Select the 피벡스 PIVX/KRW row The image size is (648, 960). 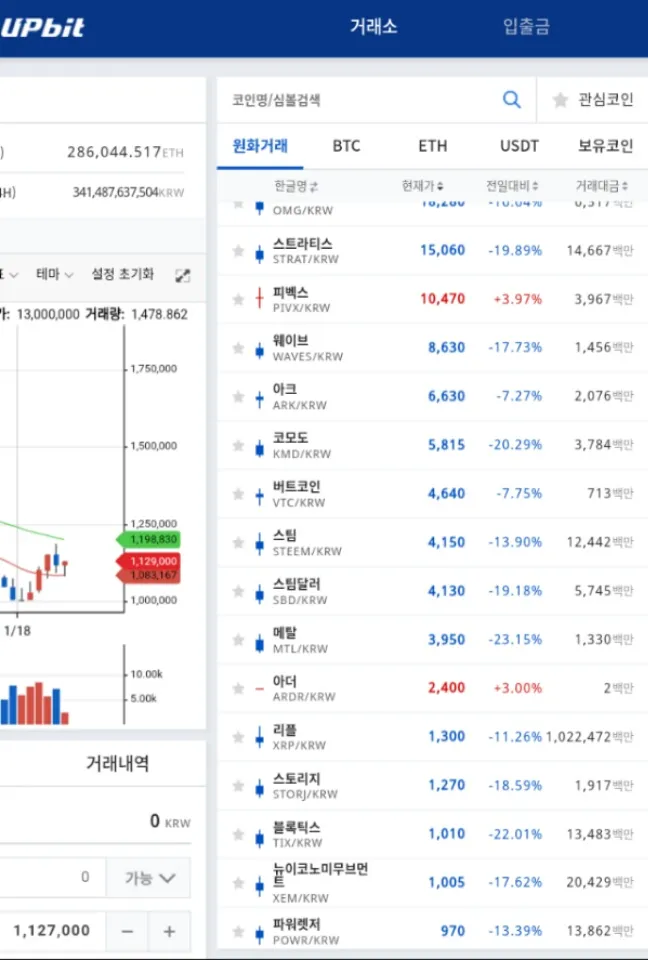[x=432, y=299]
